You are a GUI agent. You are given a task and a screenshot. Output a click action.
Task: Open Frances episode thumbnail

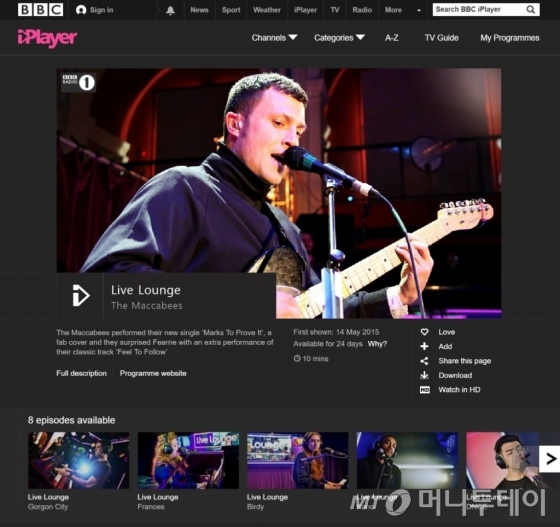(188, 460)
